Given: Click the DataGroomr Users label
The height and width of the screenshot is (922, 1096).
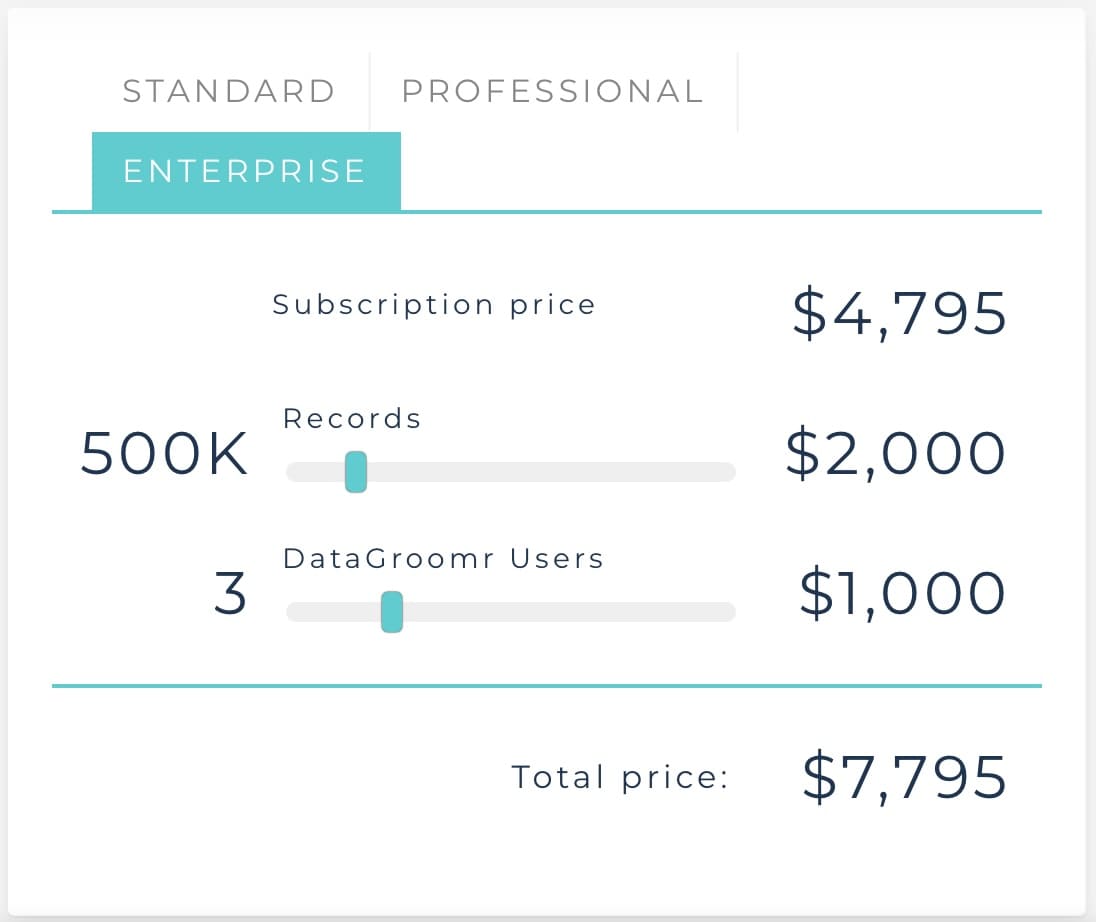Looking at the screenshot, I should coord(443,558).
